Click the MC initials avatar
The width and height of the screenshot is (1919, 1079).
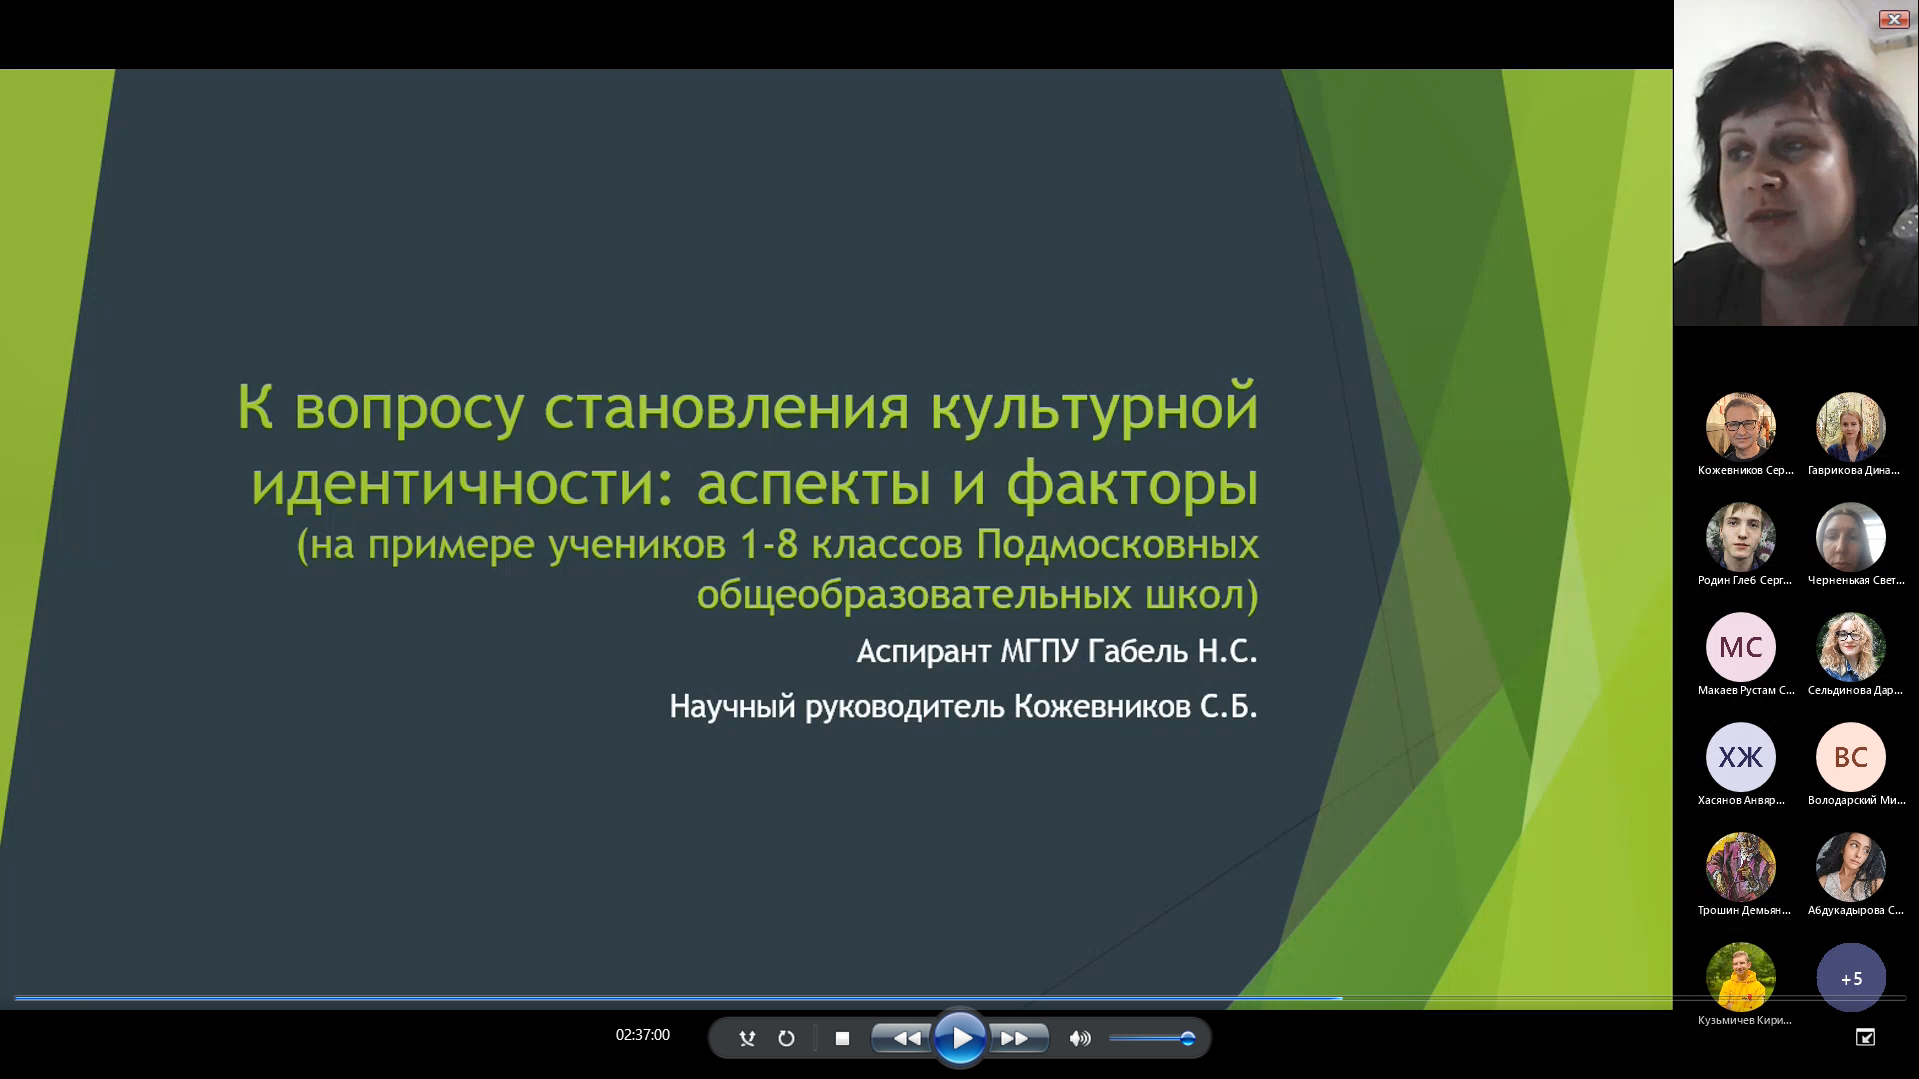1740,647
